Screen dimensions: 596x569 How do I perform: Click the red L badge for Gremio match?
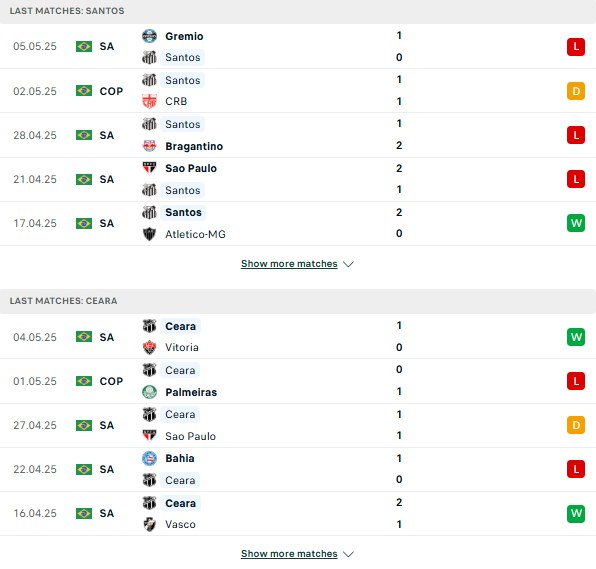(x=576, y=47)
